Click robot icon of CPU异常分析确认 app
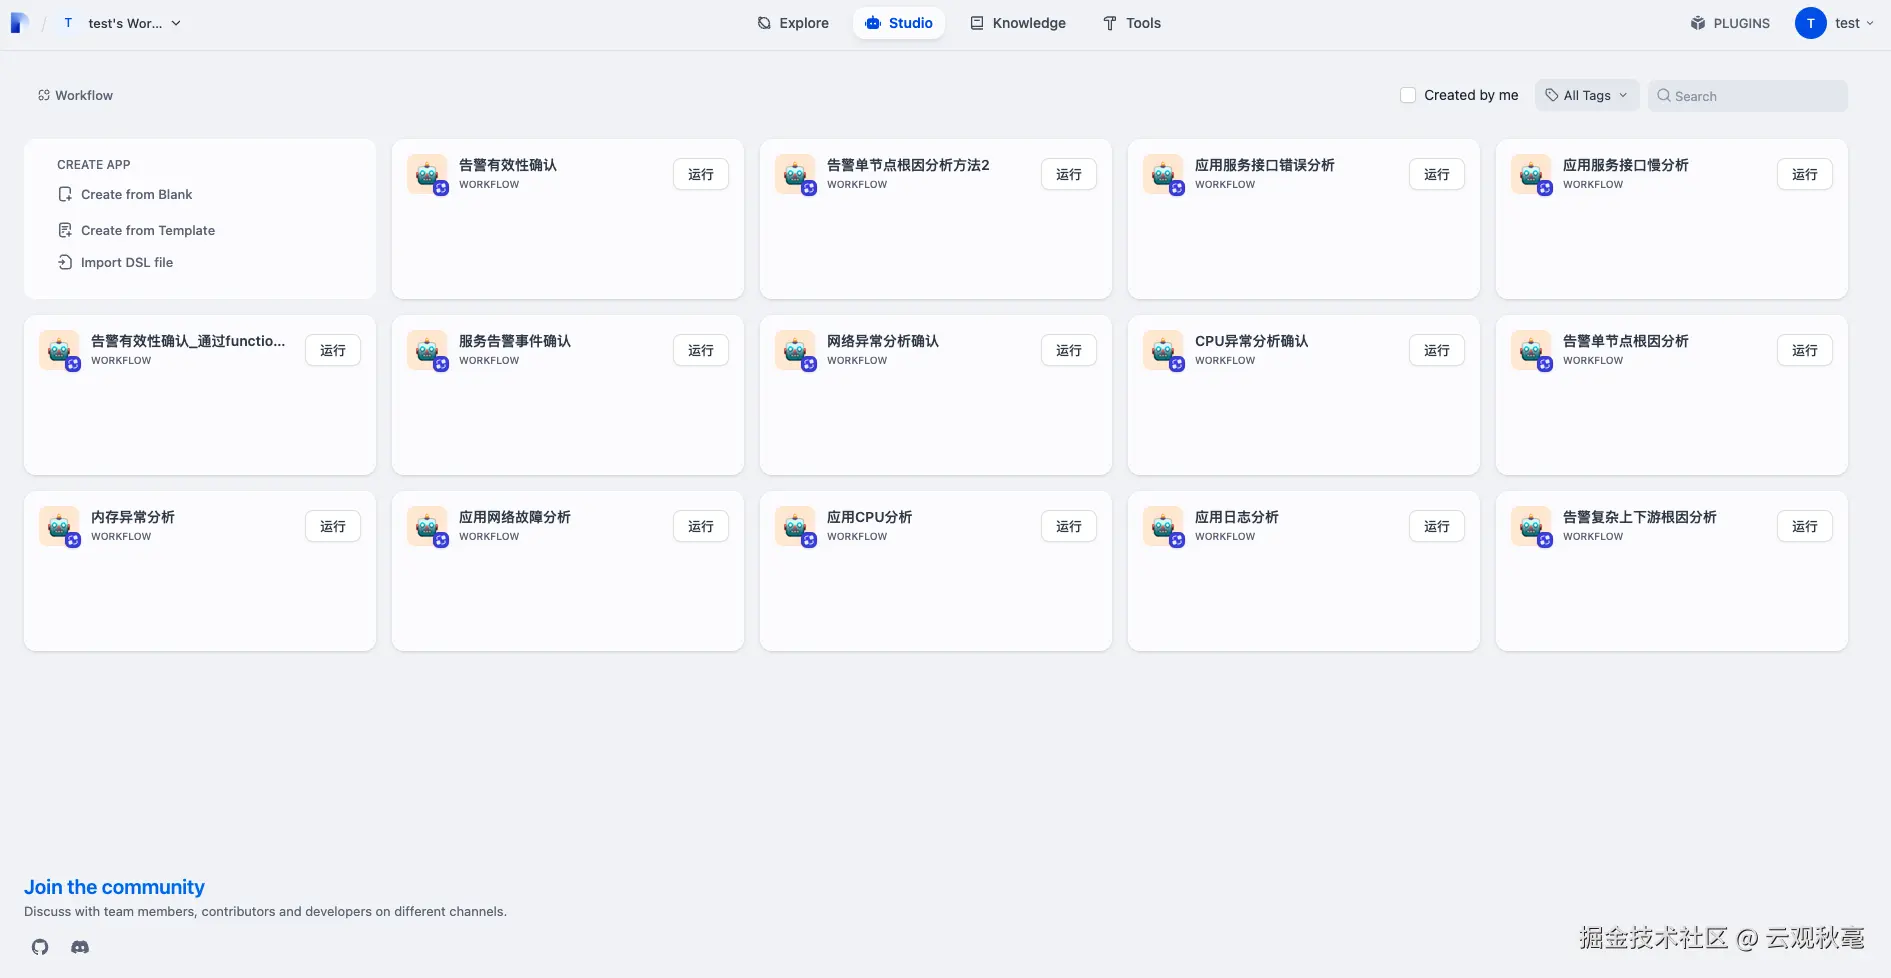 click(1163, 350)
